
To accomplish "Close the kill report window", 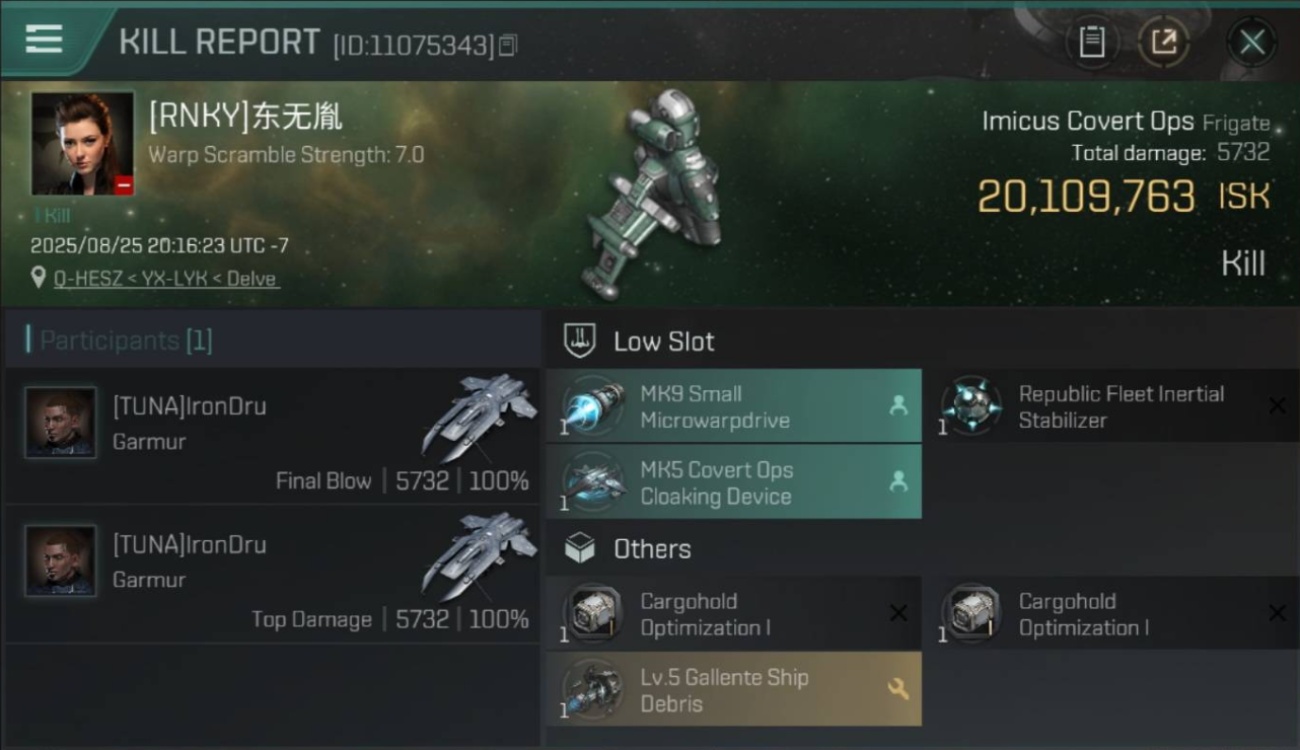I will pyautogui.click(x=1252, y=42).
